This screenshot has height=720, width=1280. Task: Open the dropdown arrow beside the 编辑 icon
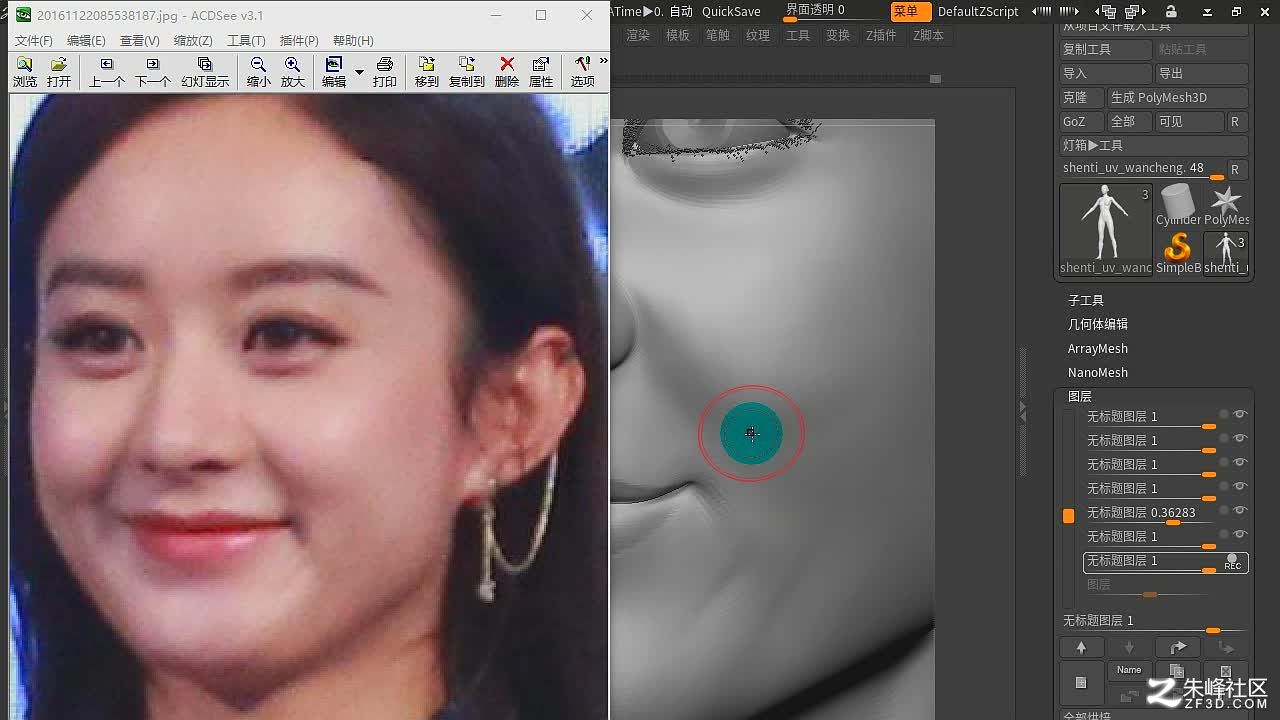pos(359,72)
